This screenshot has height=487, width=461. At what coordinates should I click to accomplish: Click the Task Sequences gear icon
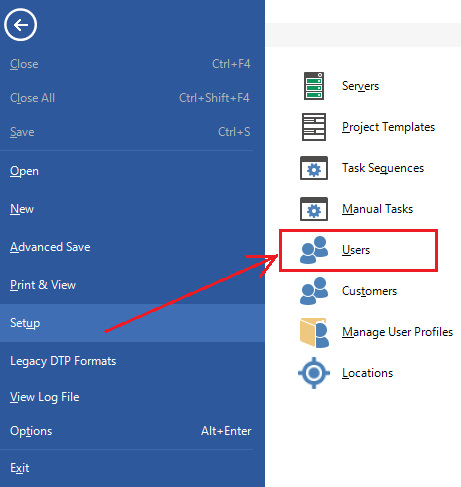click(314, 168)
